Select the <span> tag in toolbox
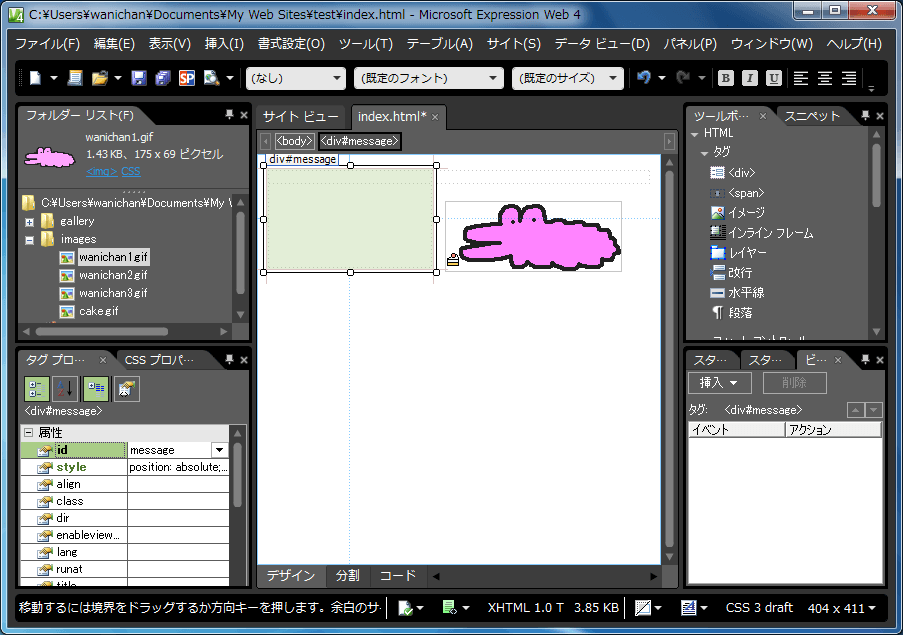The height and width of the screenshot is (635, 903). [737, 193]
